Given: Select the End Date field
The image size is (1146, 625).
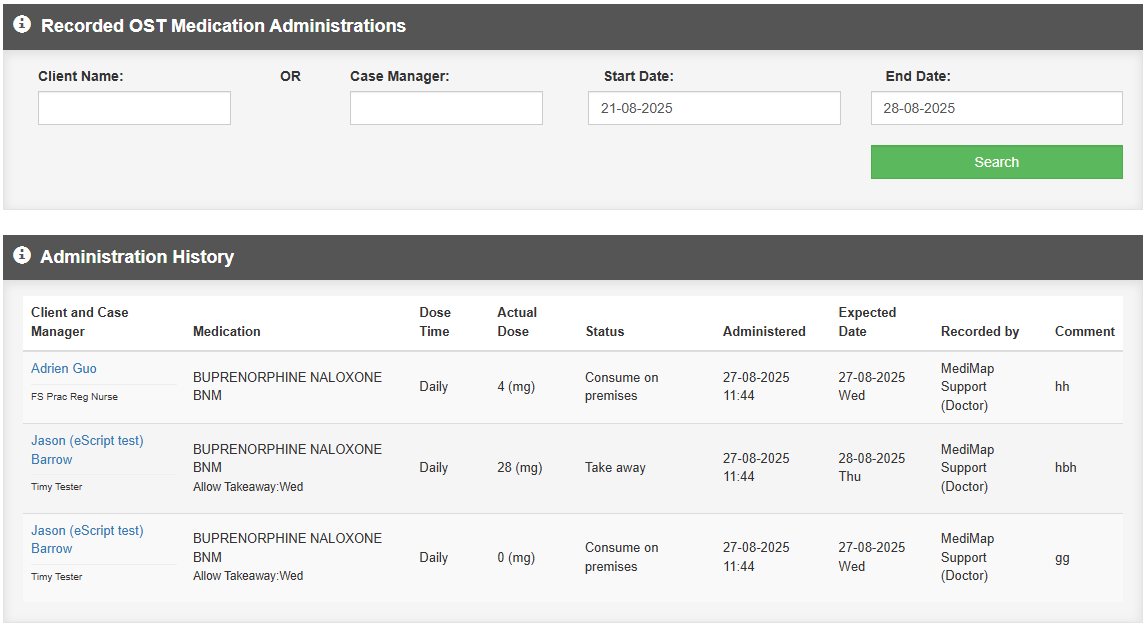Looking at the screenshot, I should (996, 108).
